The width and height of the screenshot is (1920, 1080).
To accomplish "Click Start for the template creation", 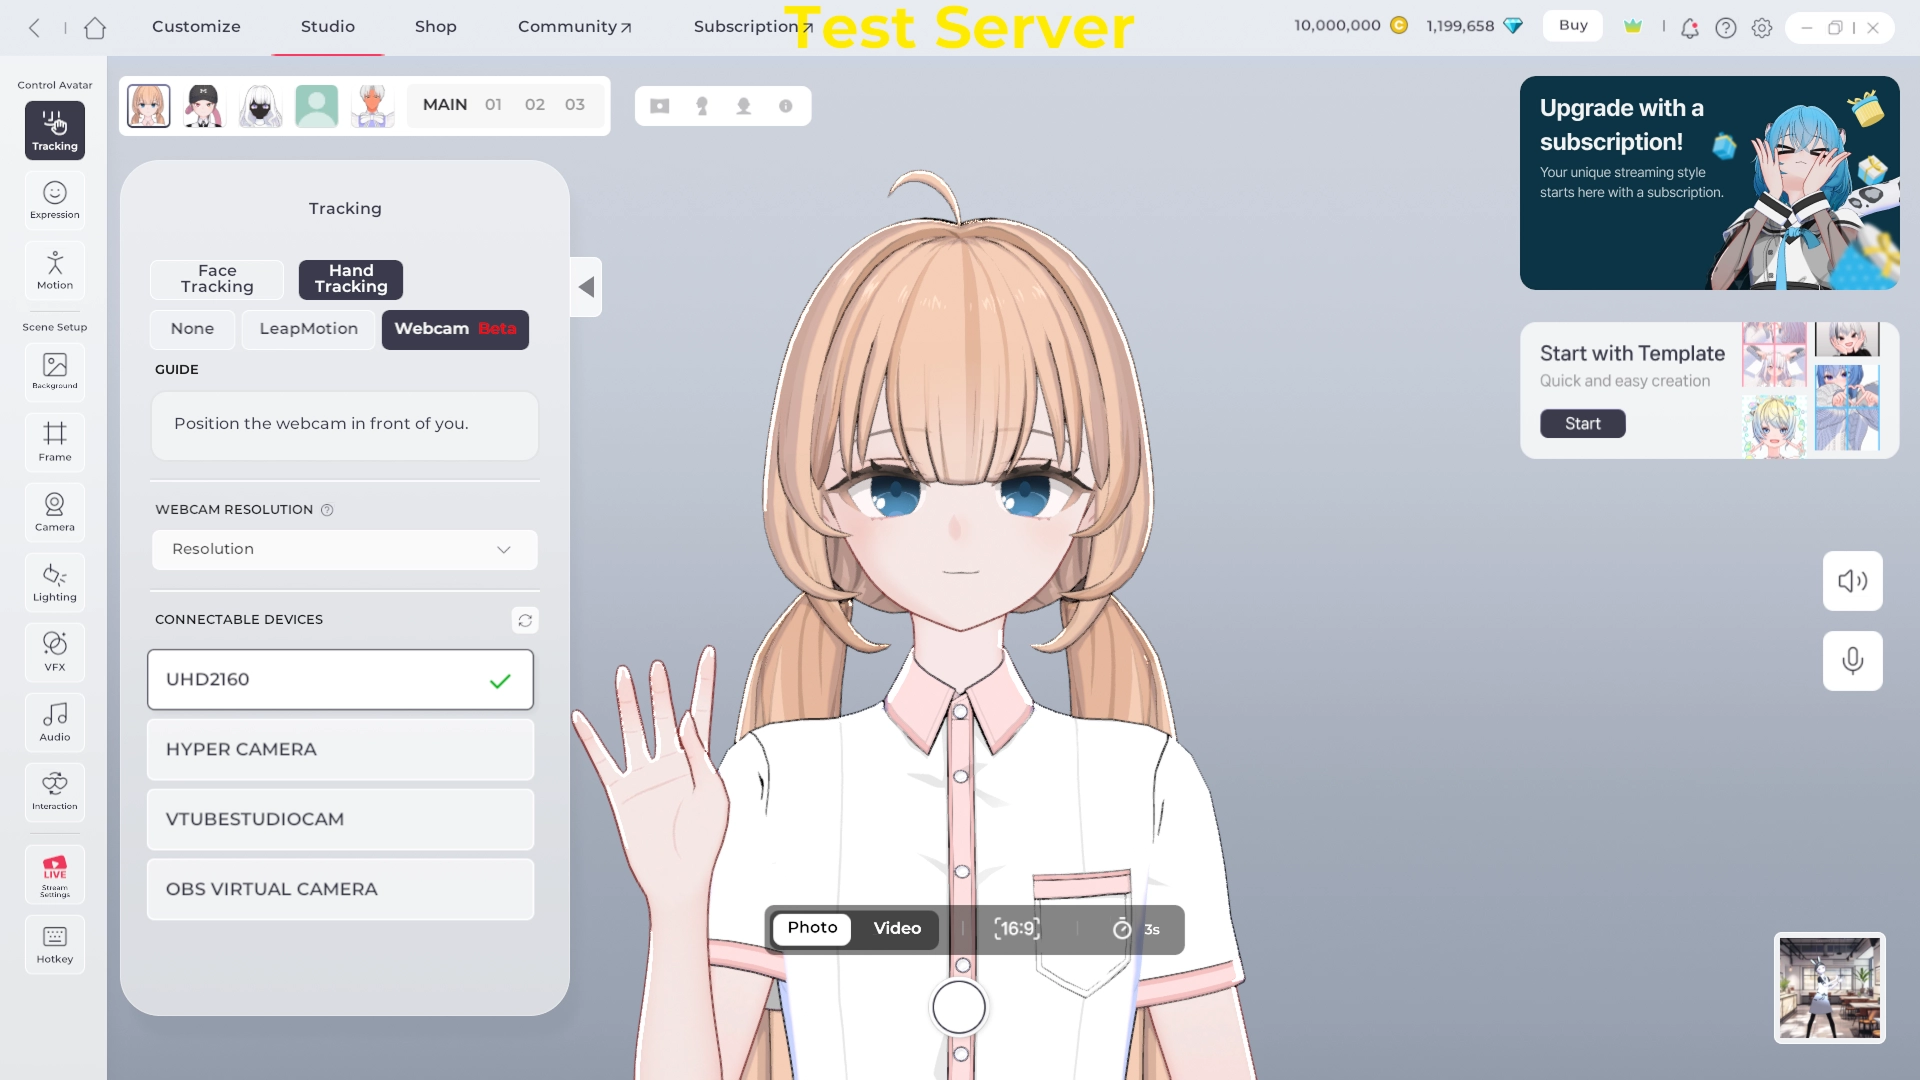I will [1582, 424].
